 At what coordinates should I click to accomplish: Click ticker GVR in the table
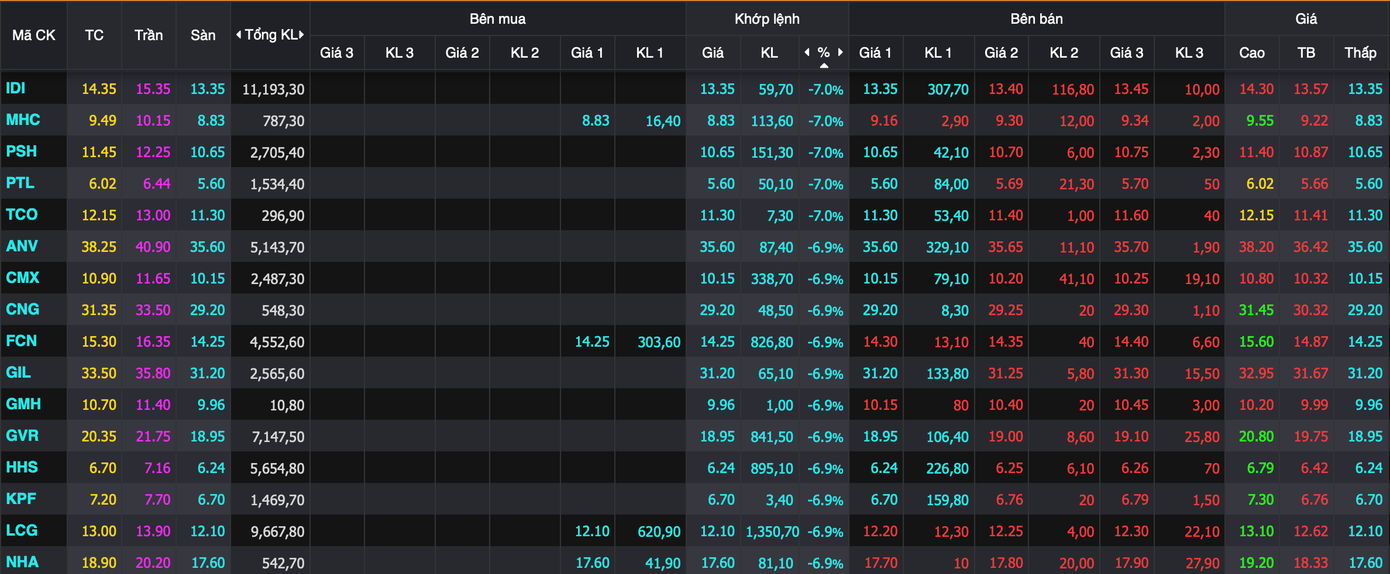point(22,436)
